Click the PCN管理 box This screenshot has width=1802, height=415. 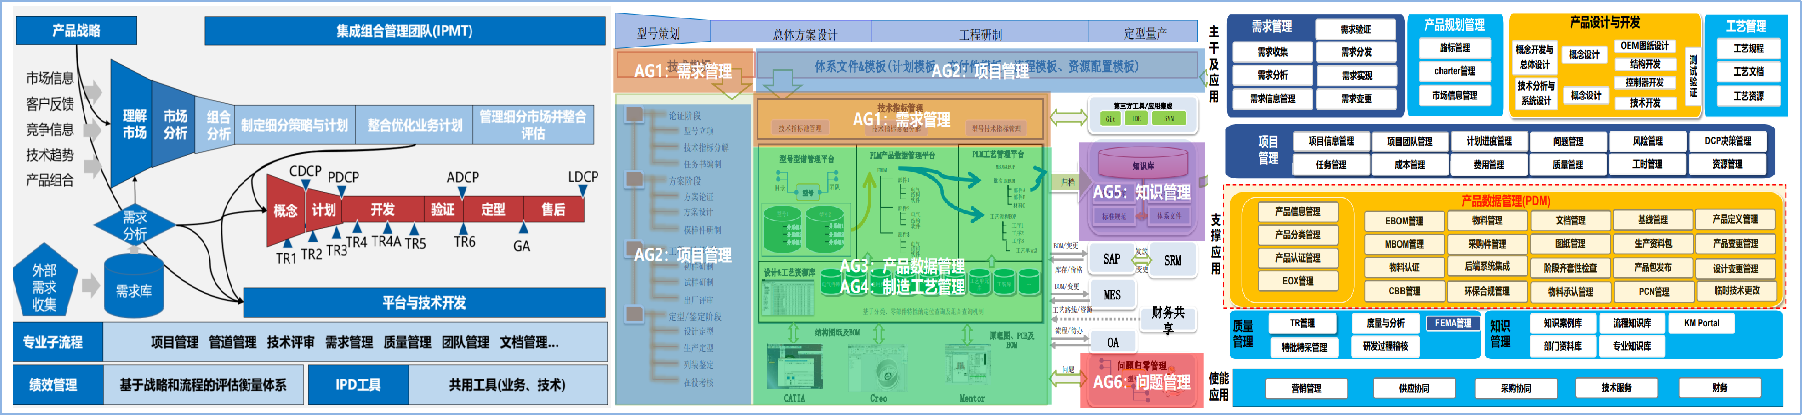[1653, 291]
